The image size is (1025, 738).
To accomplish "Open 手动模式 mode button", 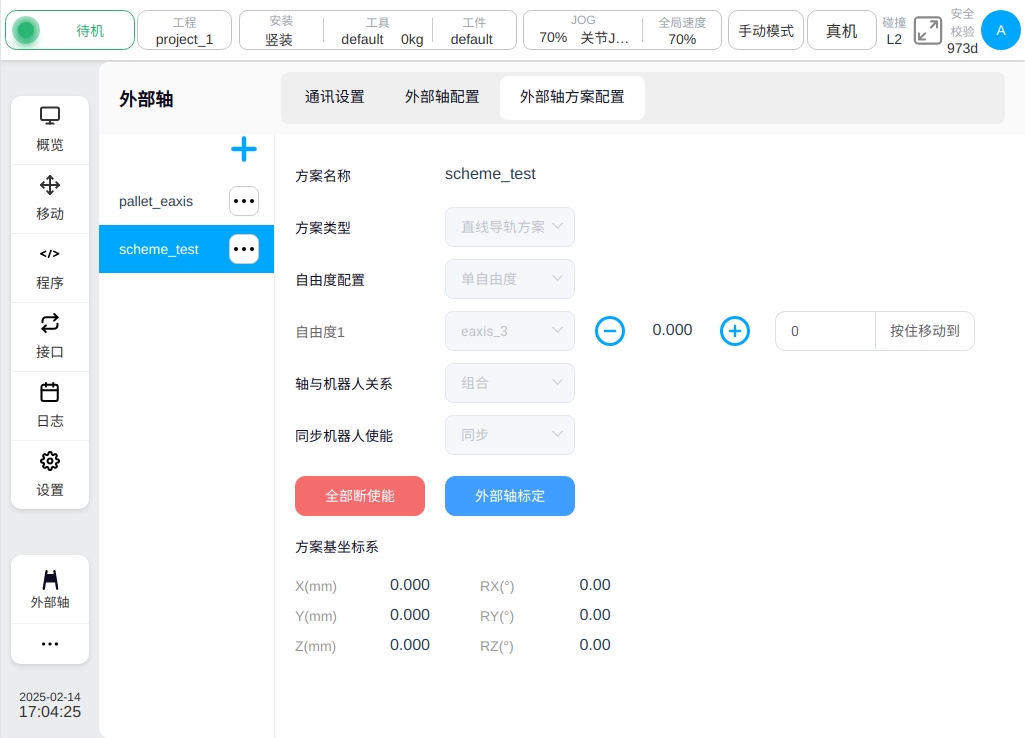I will tap(765, 30).
